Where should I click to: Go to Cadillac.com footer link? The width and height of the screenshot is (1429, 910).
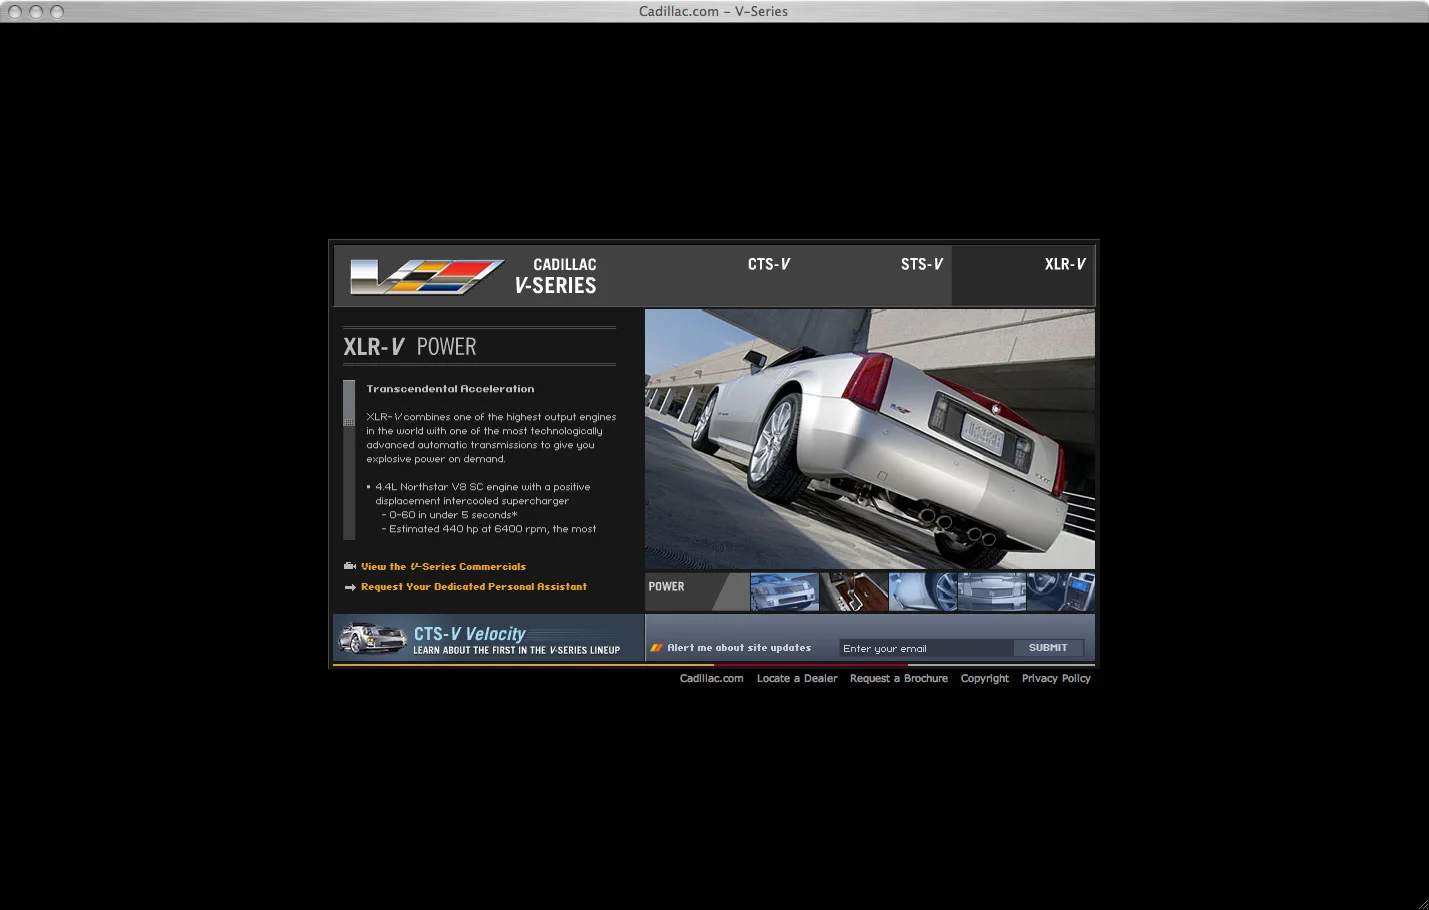(711, 678)
